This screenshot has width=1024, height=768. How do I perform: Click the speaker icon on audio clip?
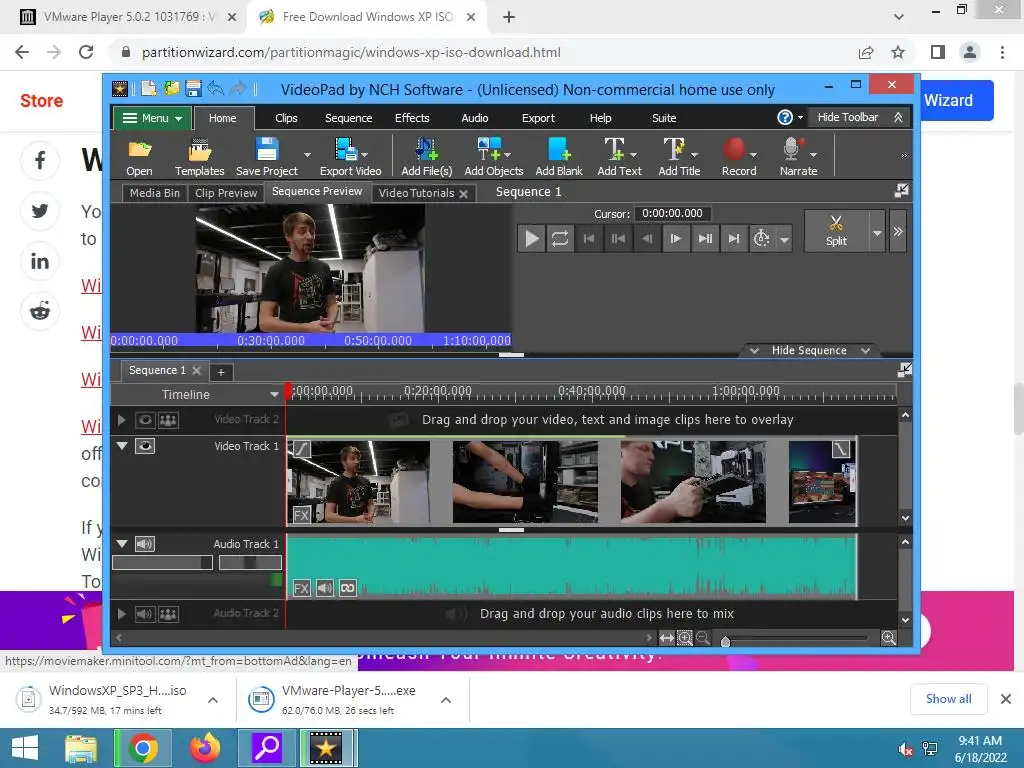pos(325,588)
